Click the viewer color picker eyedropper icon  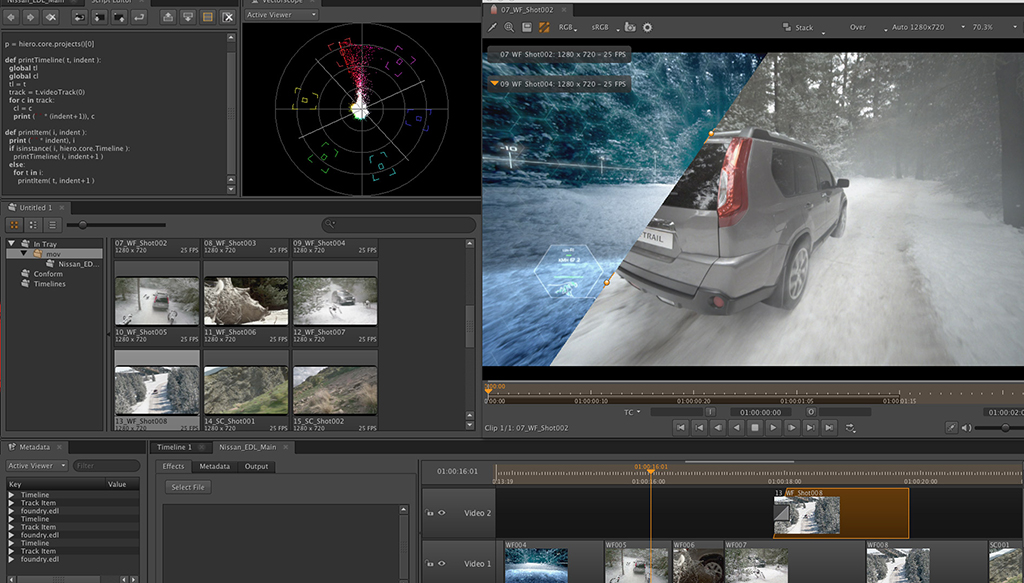[x=492, y=27]
